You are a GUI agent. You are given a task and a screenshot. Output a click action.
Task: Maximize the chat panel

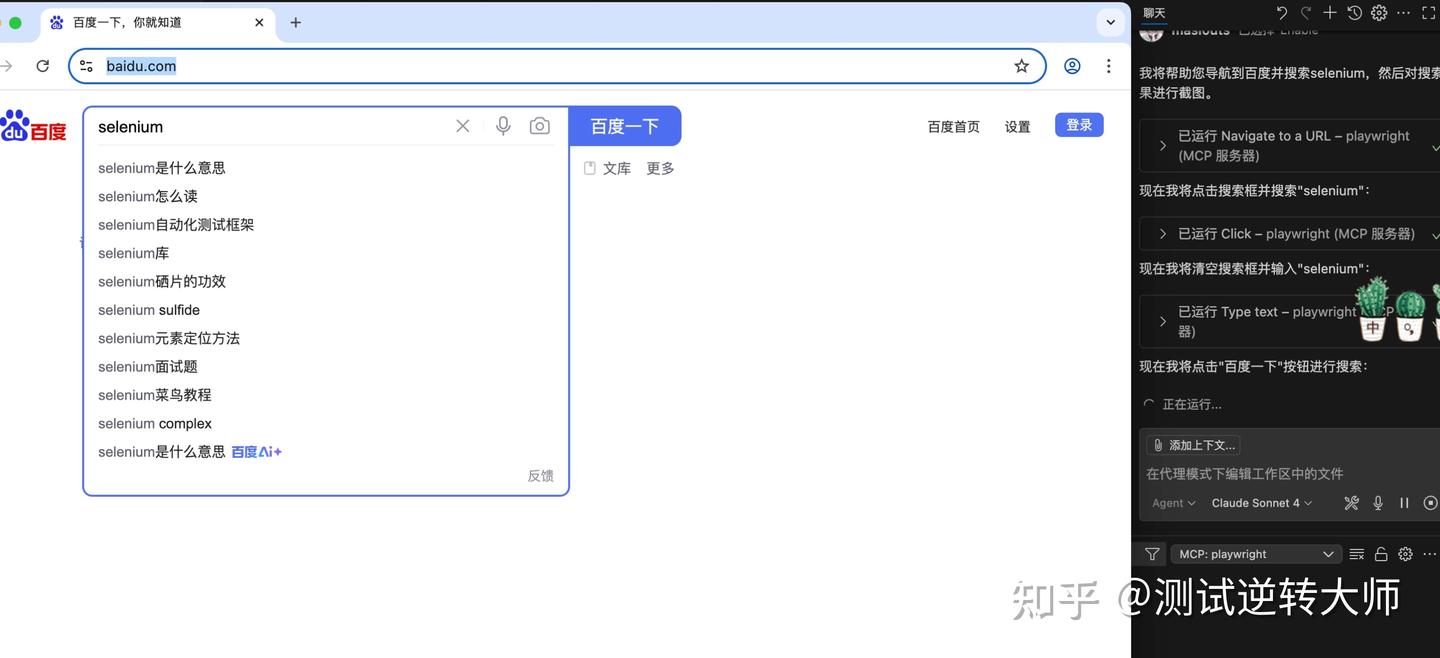(1429, 13)
